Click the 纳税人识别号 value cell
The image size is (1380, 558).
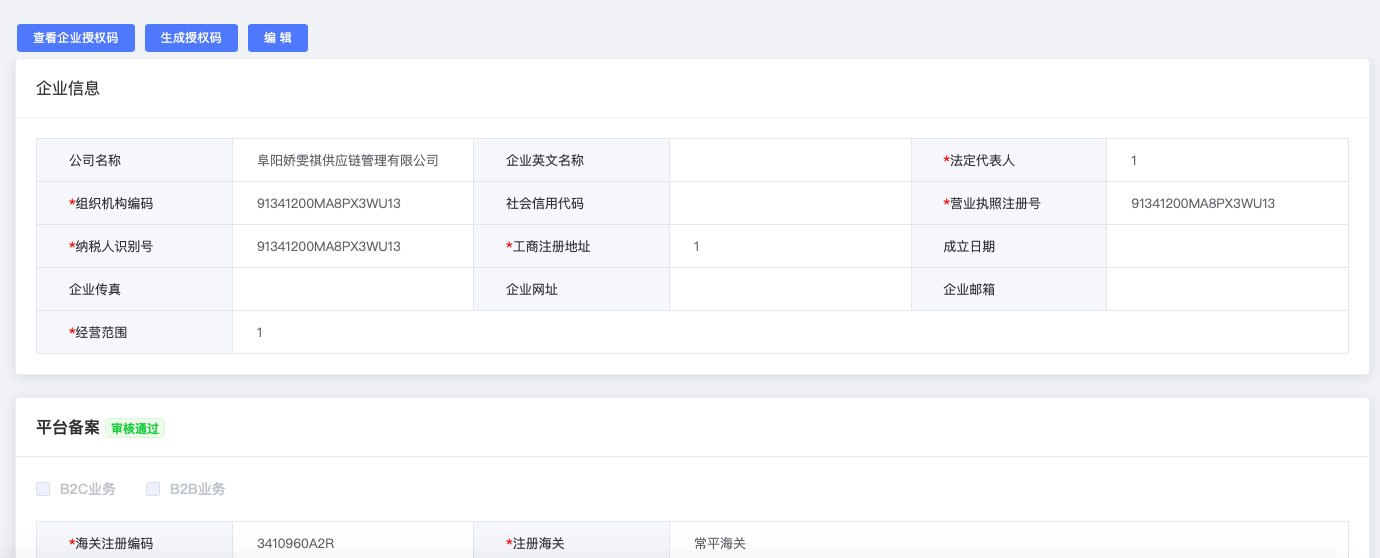(x=353, y=246)
